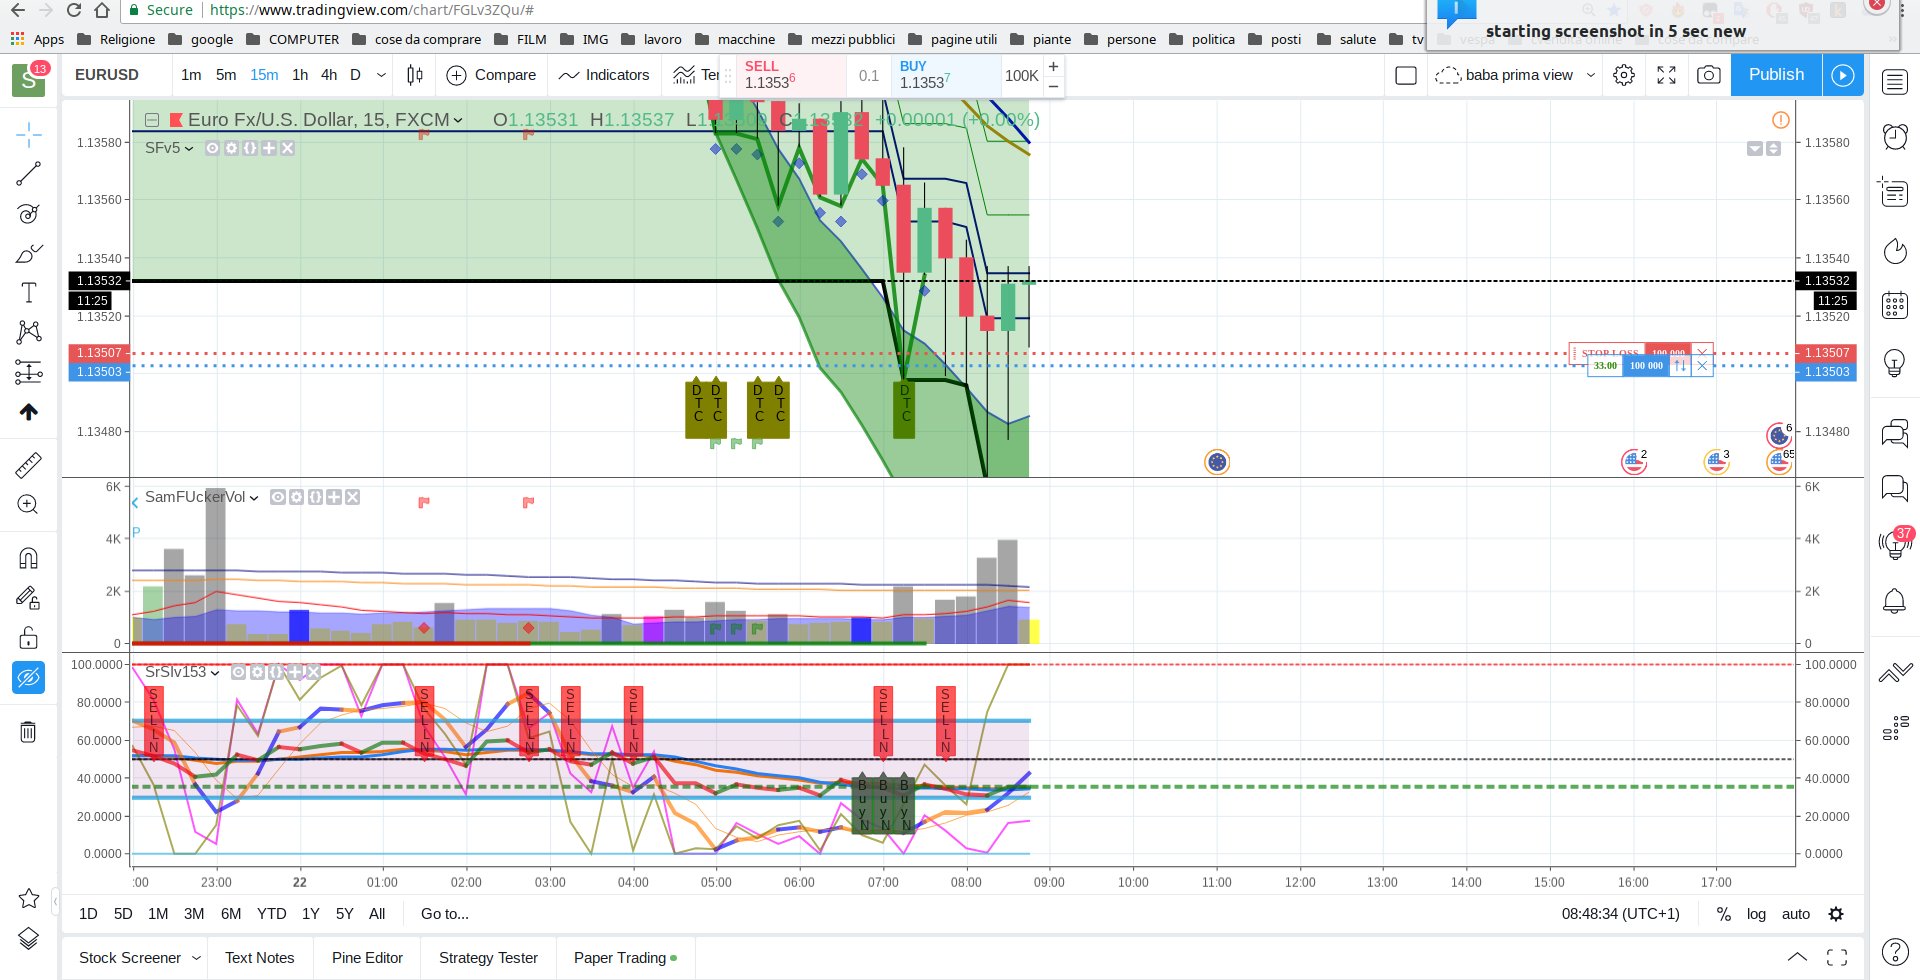The image size is (1920, 980).
Task: Expand the time interval dropdown arrow
Action: (x=381, y=75)
